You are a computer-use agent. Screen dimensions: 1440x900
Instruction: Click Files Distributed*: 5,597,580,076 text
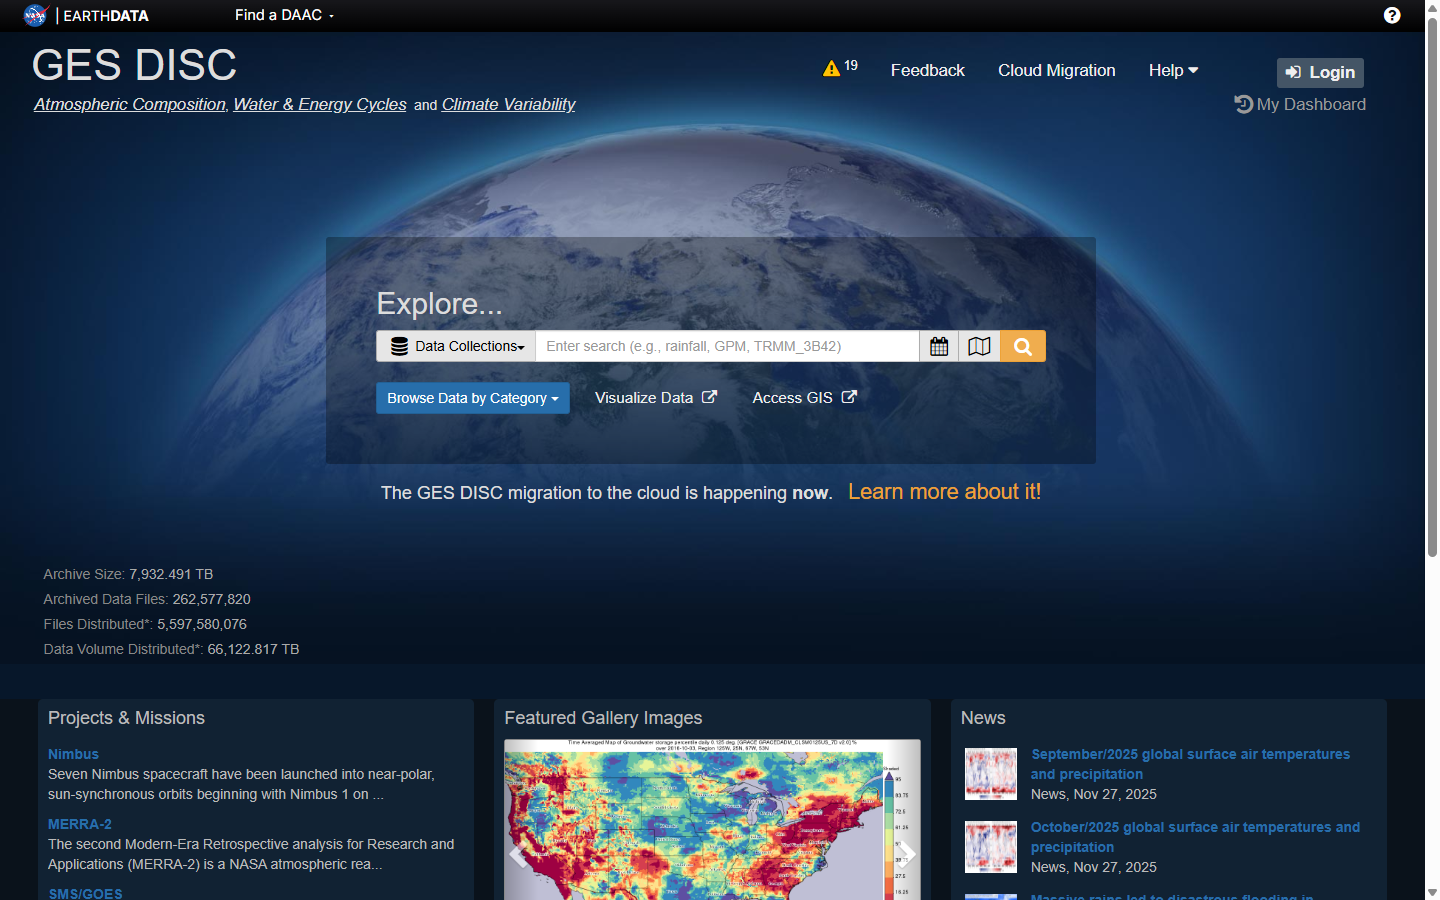click(145, 624)
